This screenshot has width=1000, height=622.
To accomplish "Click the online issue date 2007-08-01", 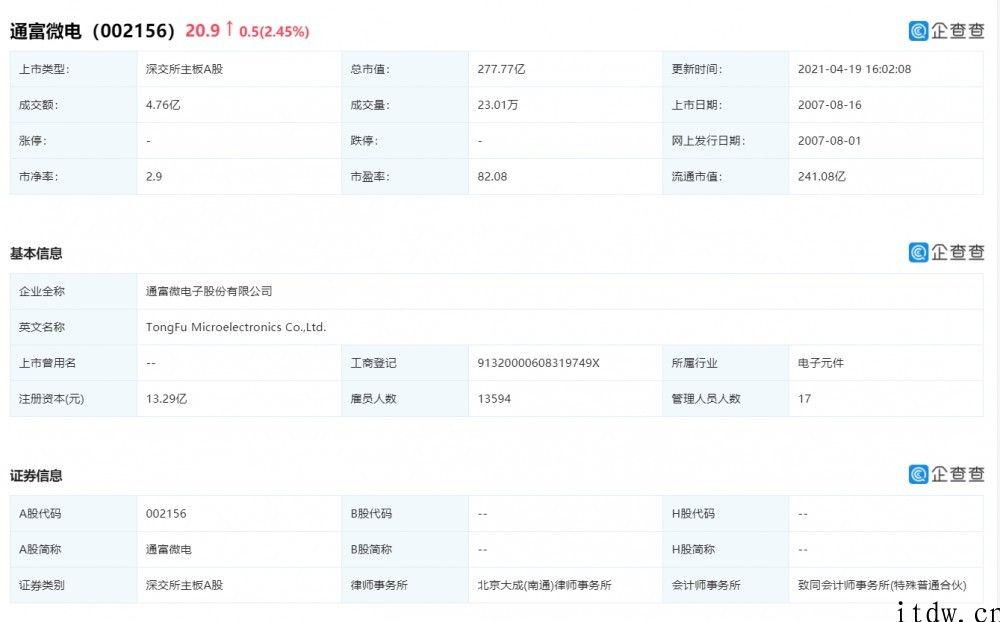I will [x=829, y=140].
